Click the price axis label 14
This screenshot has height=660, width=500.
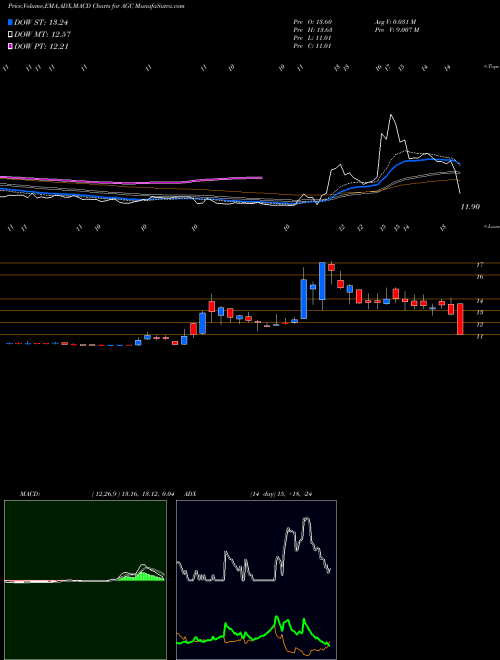pyautogui.click(x=479, y=301)
